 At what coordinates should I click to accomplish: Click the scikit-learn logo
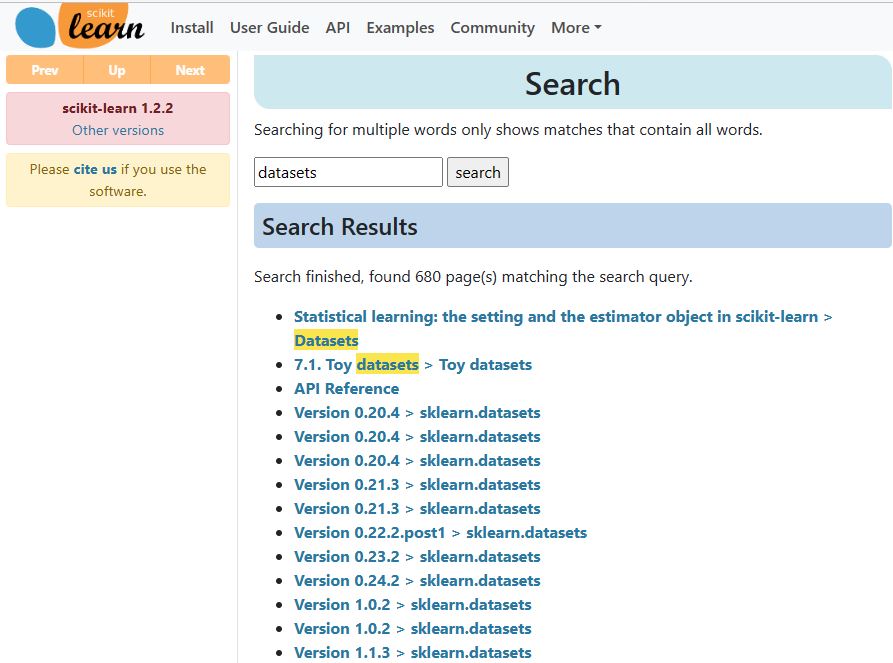80,26
